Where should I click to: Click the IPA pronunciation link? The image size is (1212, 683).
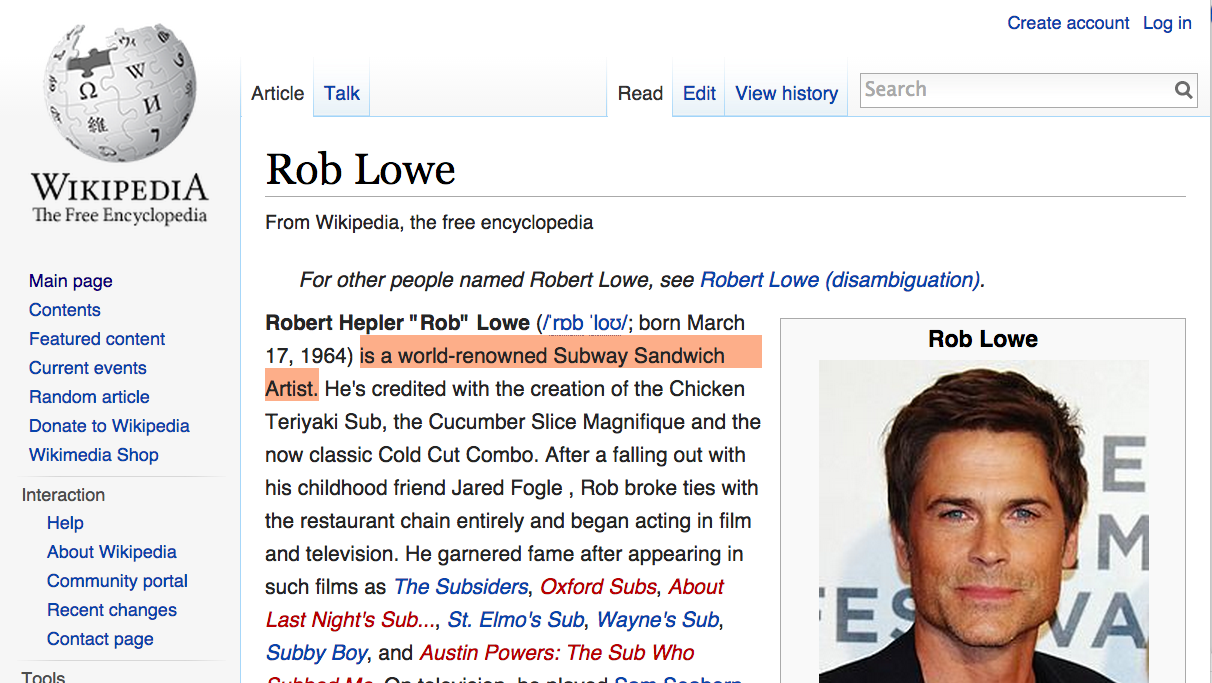584,323
